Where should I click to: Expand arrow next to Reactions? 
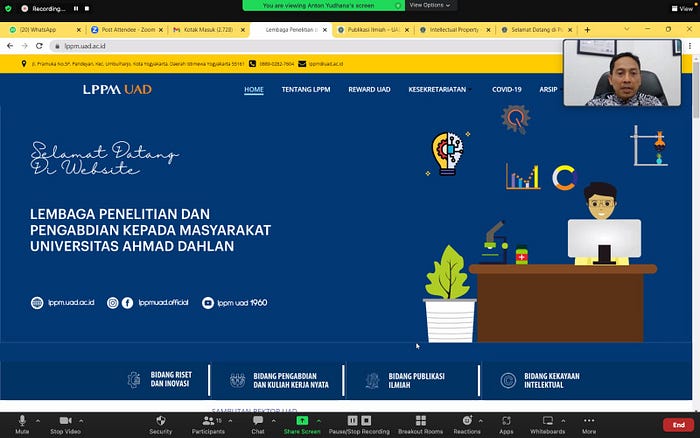[480, 421]
